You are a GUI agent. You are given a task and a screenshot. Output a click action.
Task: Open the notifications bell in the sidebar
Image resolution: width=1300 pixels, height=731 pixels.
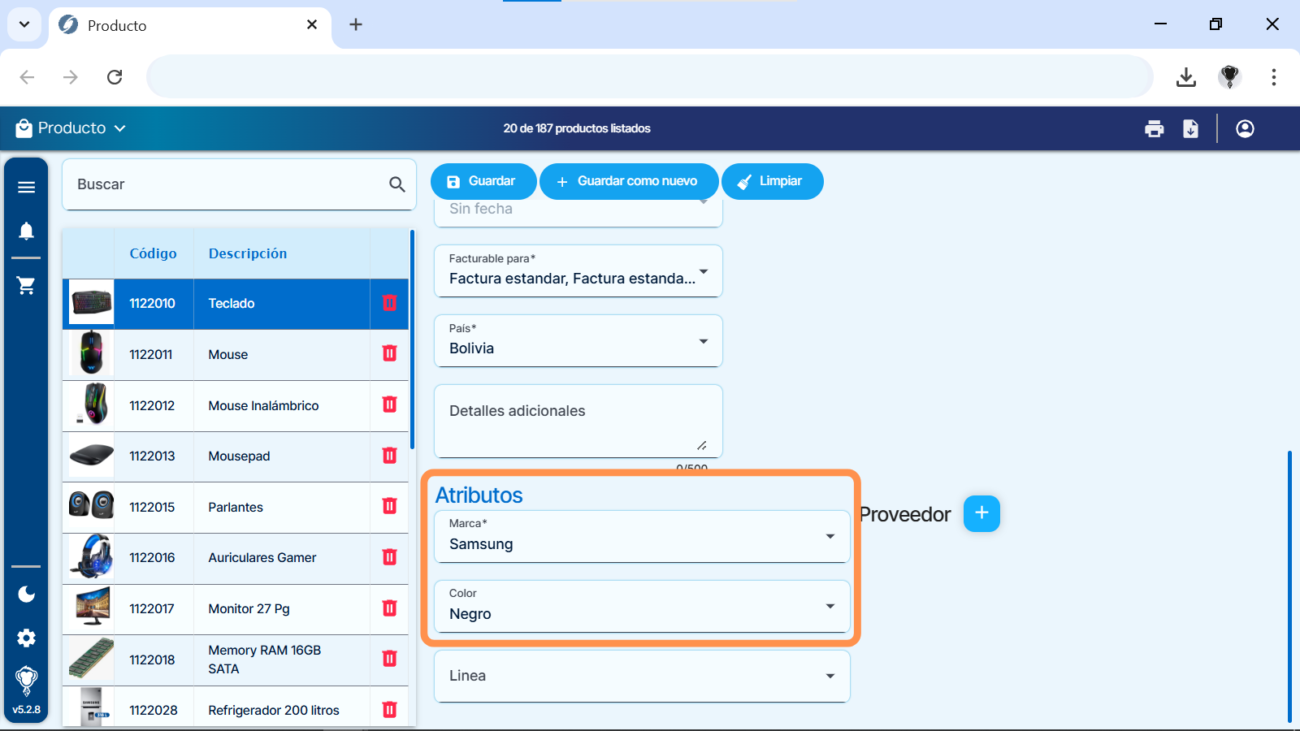click(26, 231)
